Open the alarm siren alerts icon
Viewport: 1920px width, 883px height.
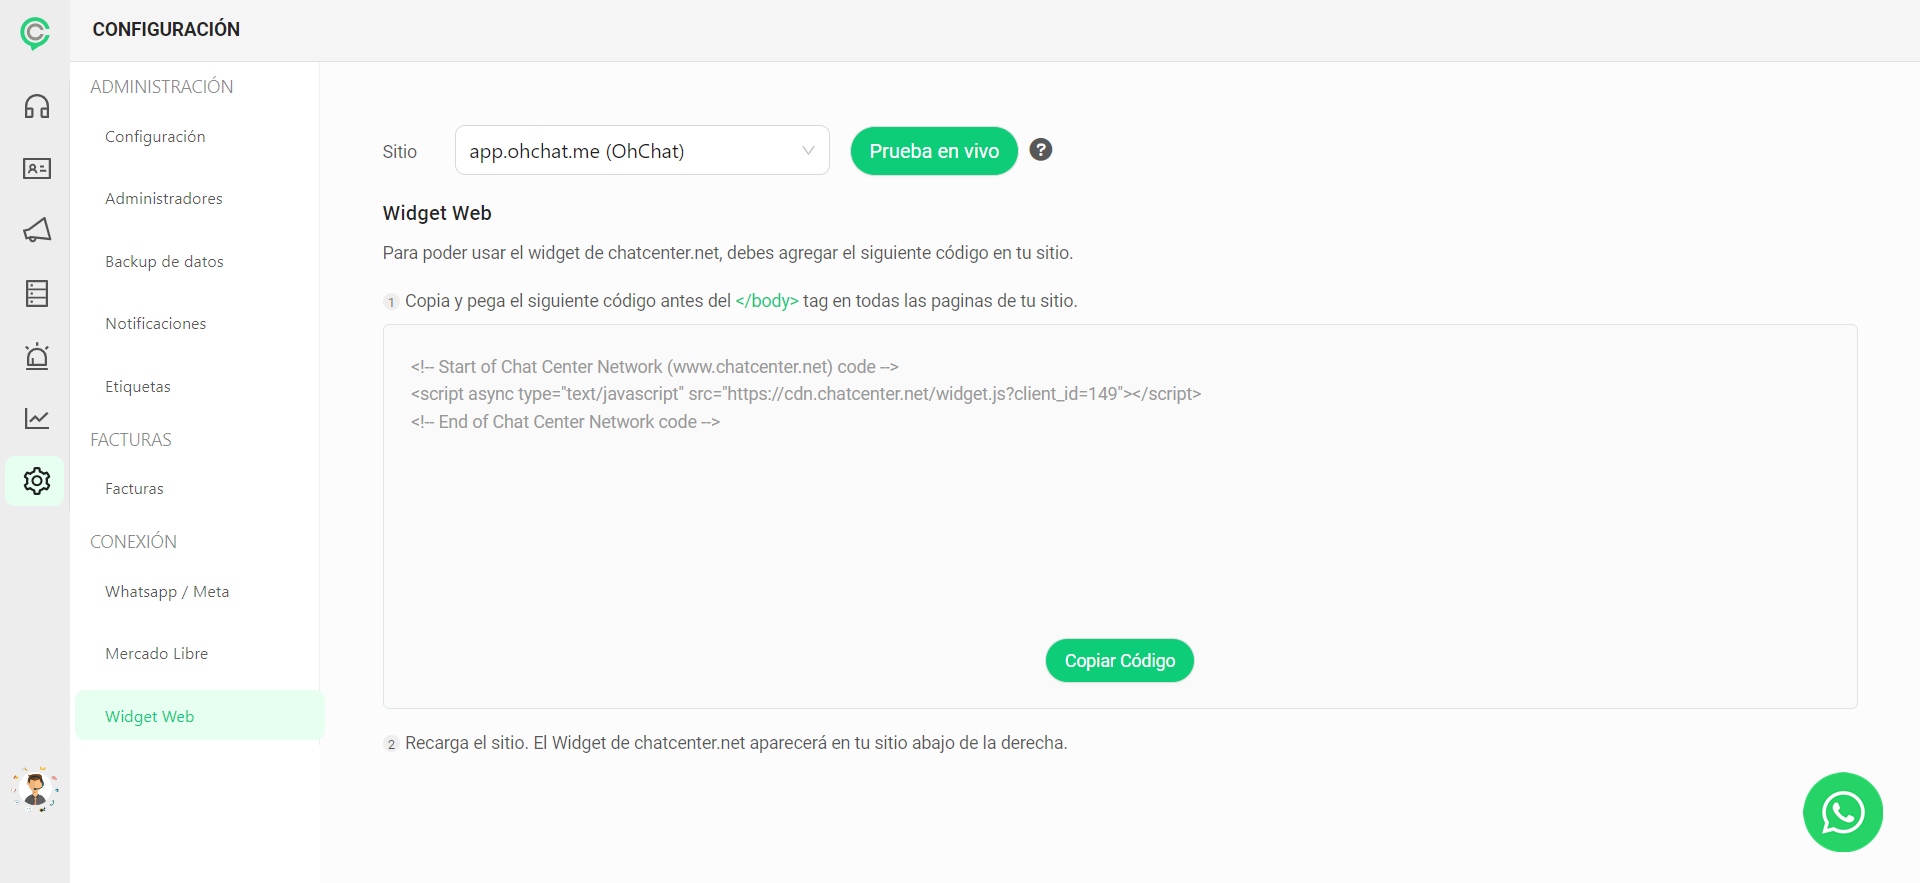(37, 356)
